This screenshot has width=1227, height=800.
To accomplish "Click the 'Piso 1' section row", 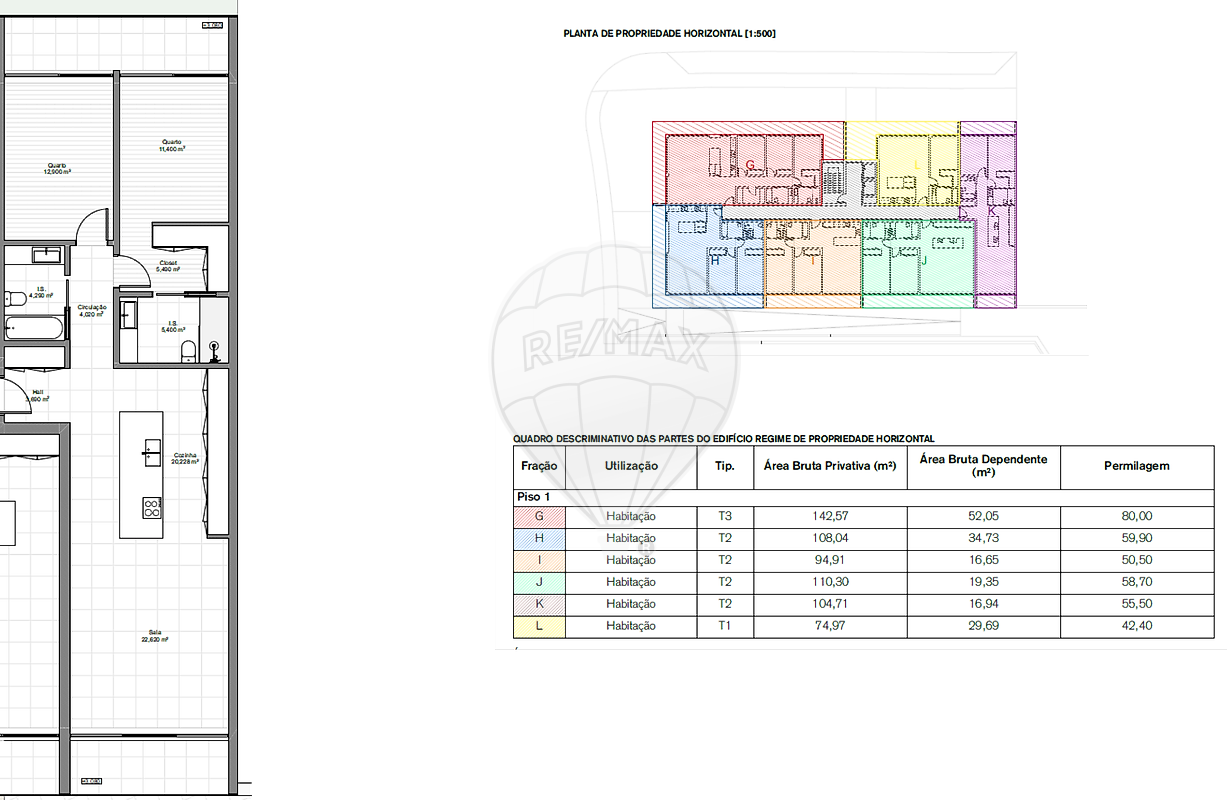I will 533,497.
